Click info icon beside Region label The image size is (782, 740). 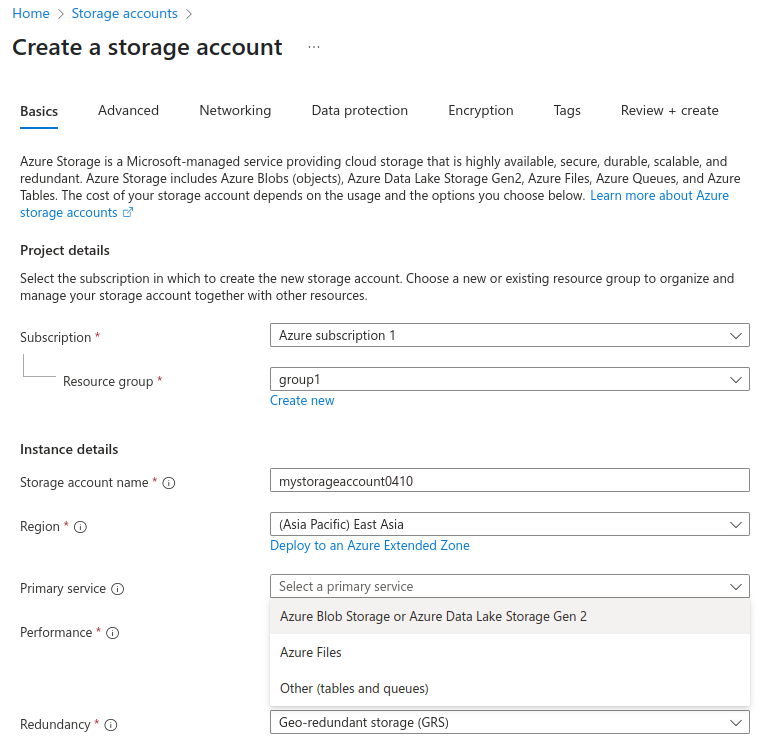(x=80, y=527)
